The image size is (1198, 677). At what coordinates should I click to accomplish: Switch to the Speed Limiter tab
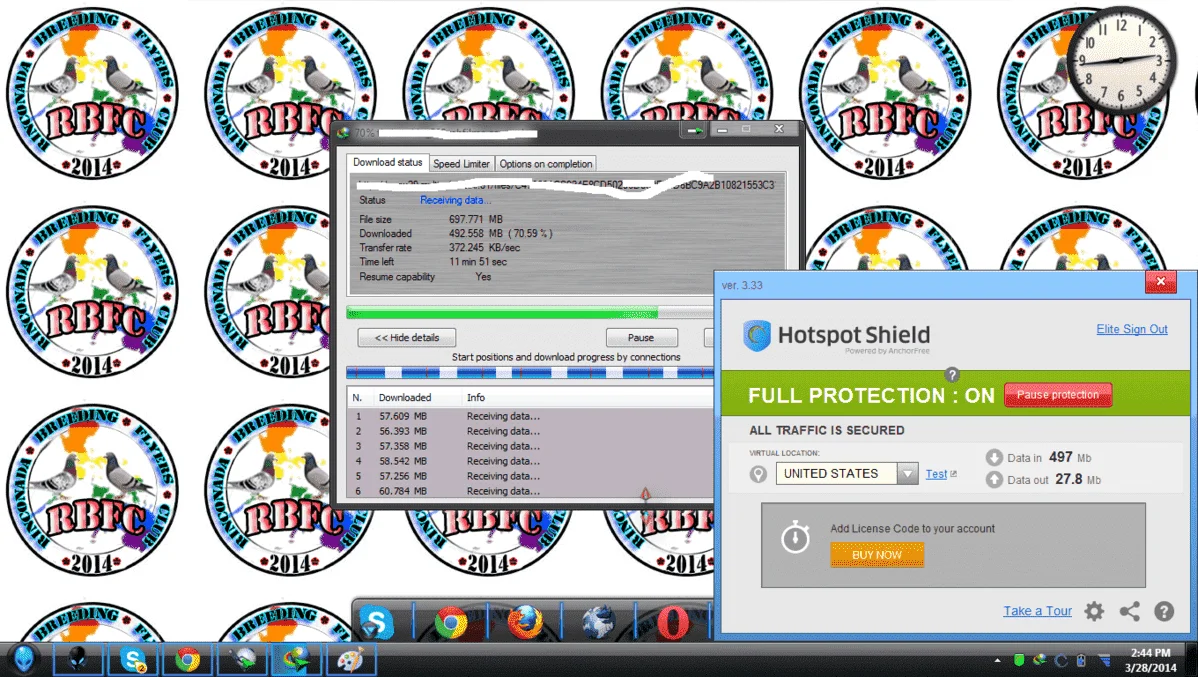(461, 164)
